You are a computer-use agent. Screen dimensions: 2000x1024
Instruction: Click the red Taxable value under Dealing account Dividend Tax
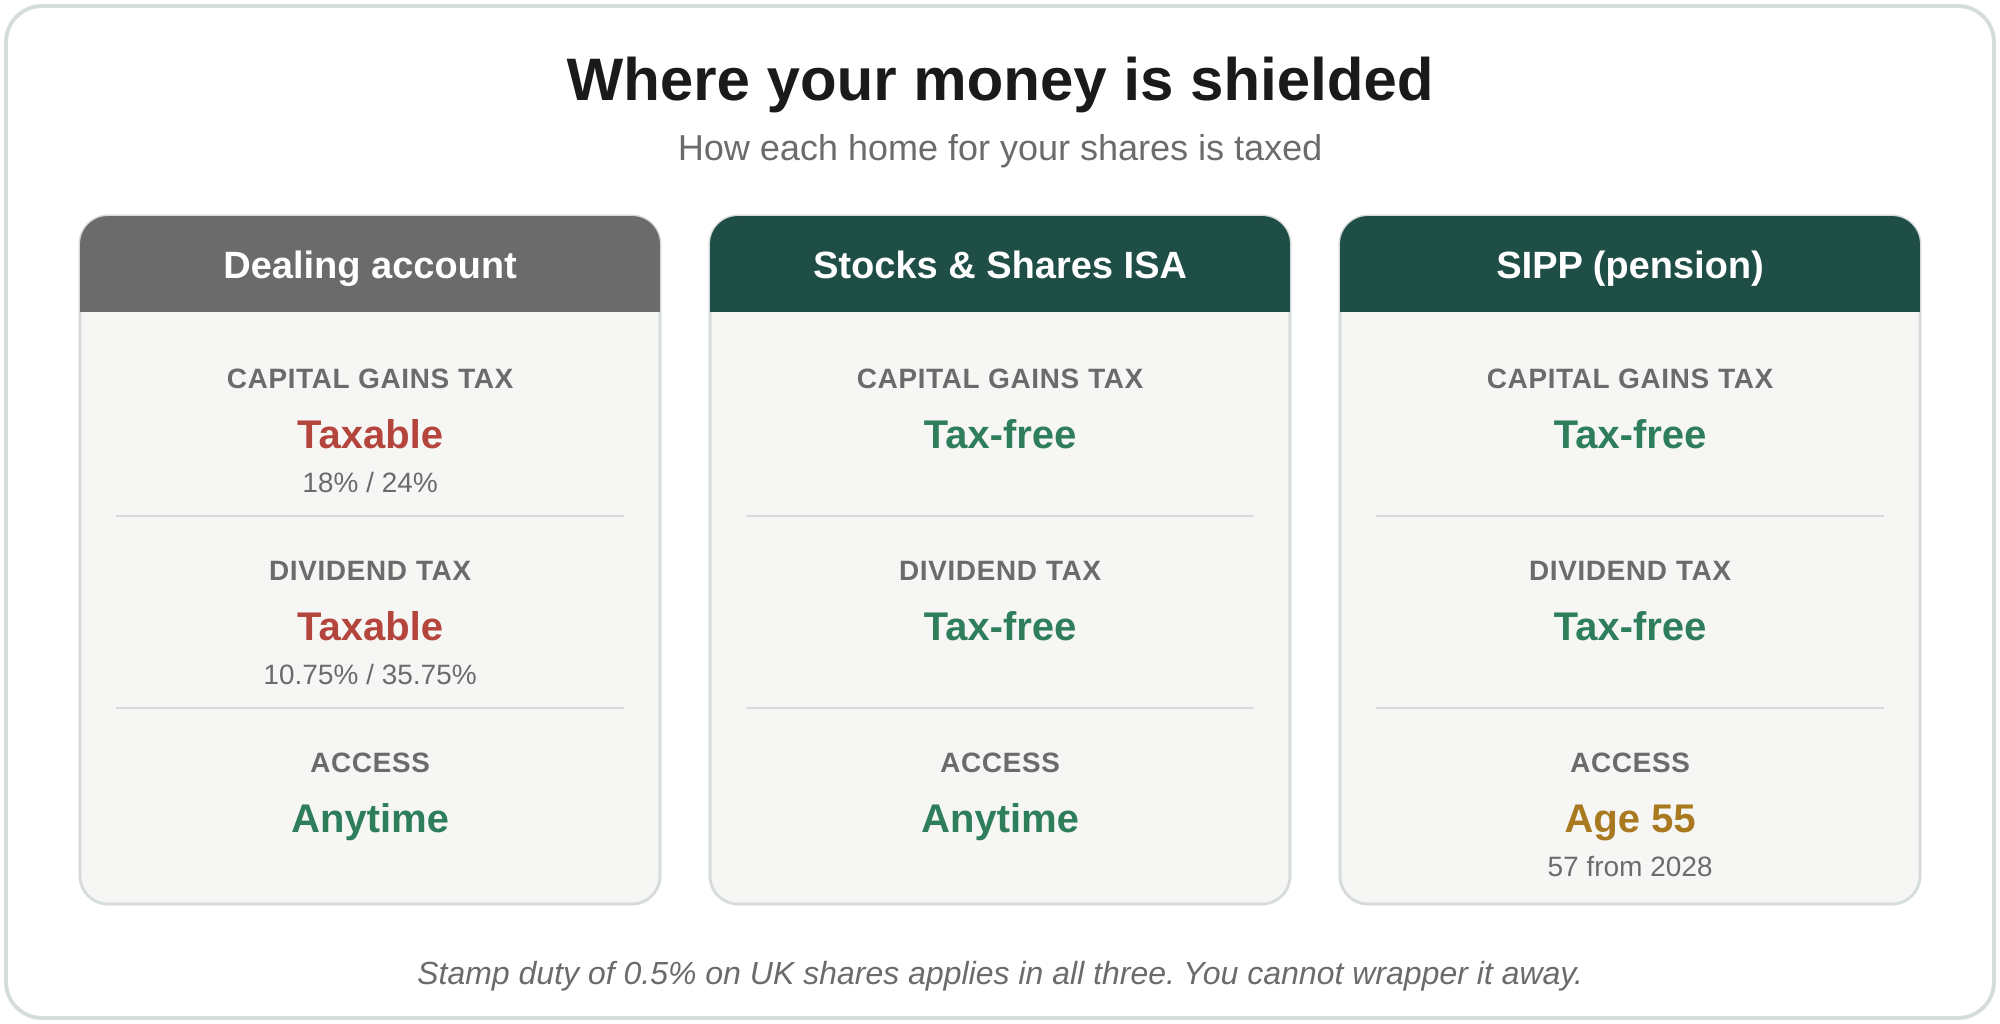370,626
